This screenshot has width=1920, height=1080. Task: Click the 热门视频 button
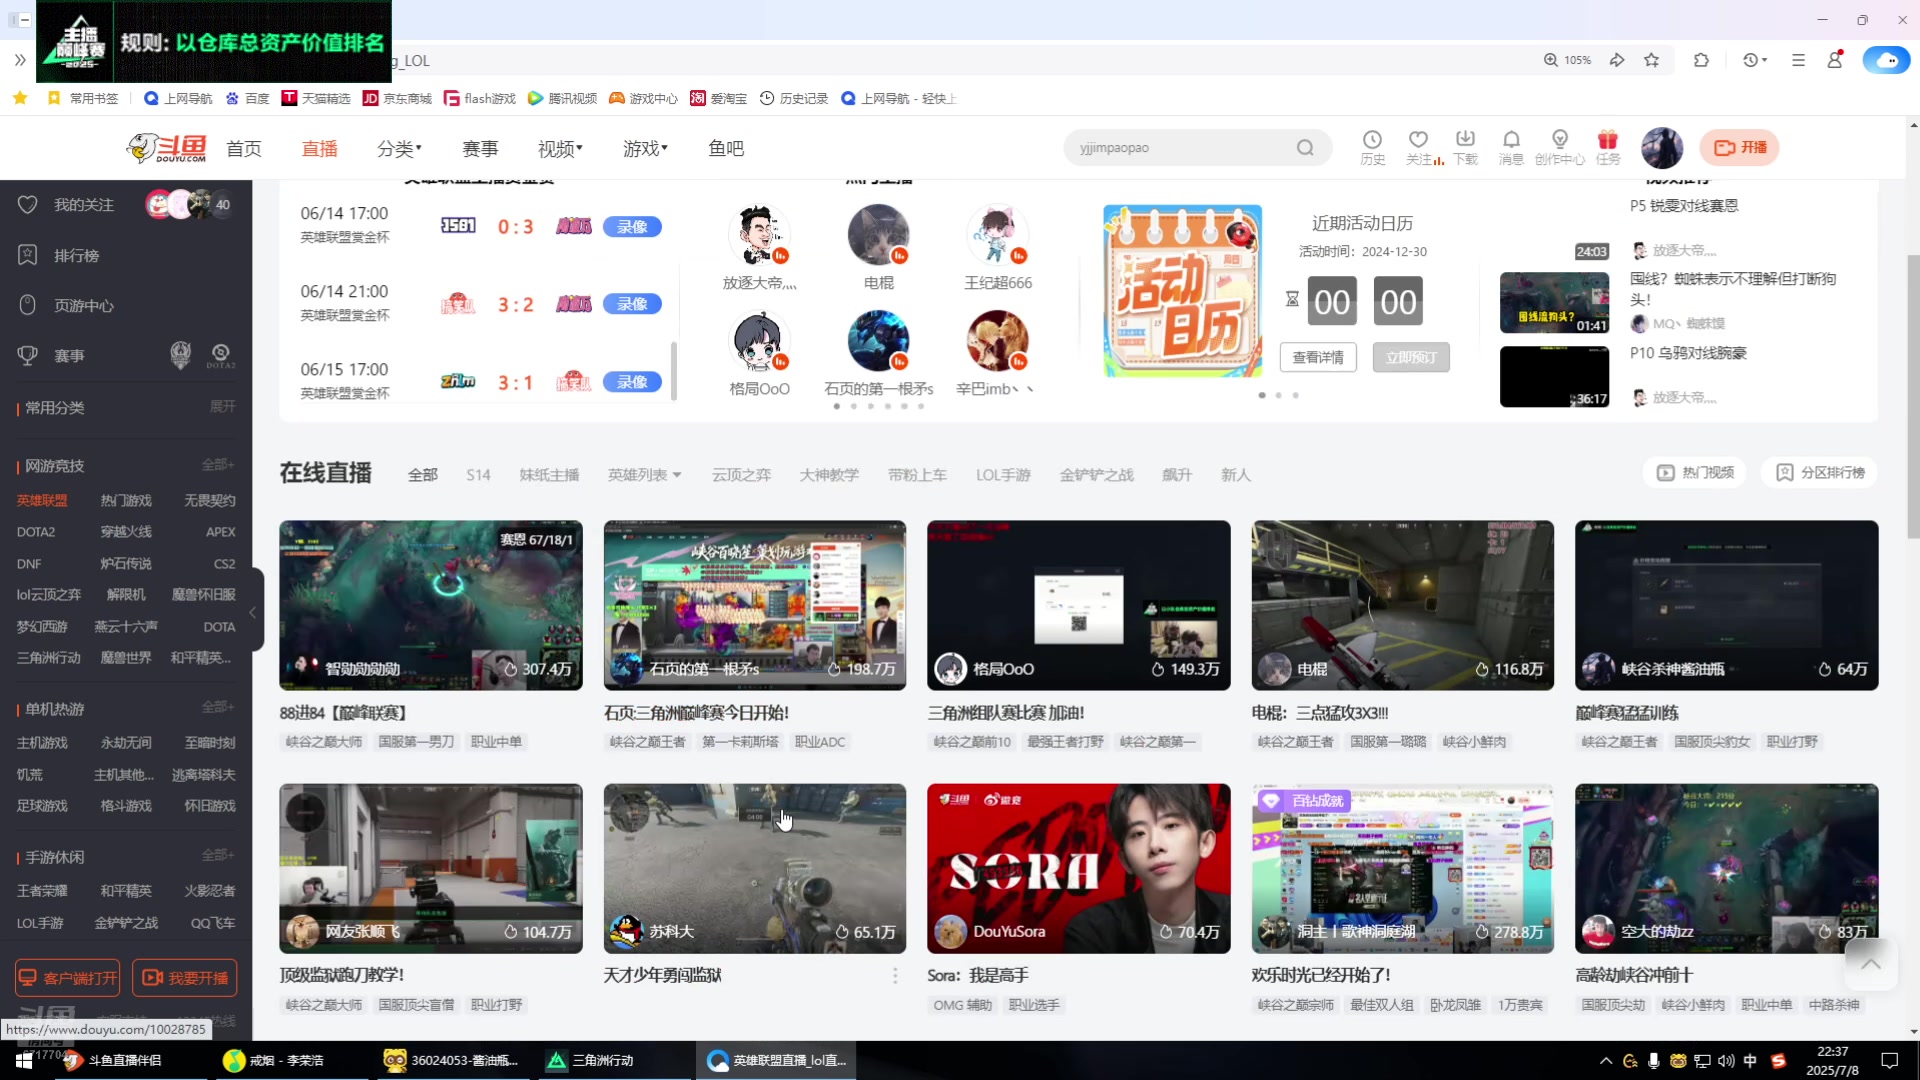[x=1695, y=473]
